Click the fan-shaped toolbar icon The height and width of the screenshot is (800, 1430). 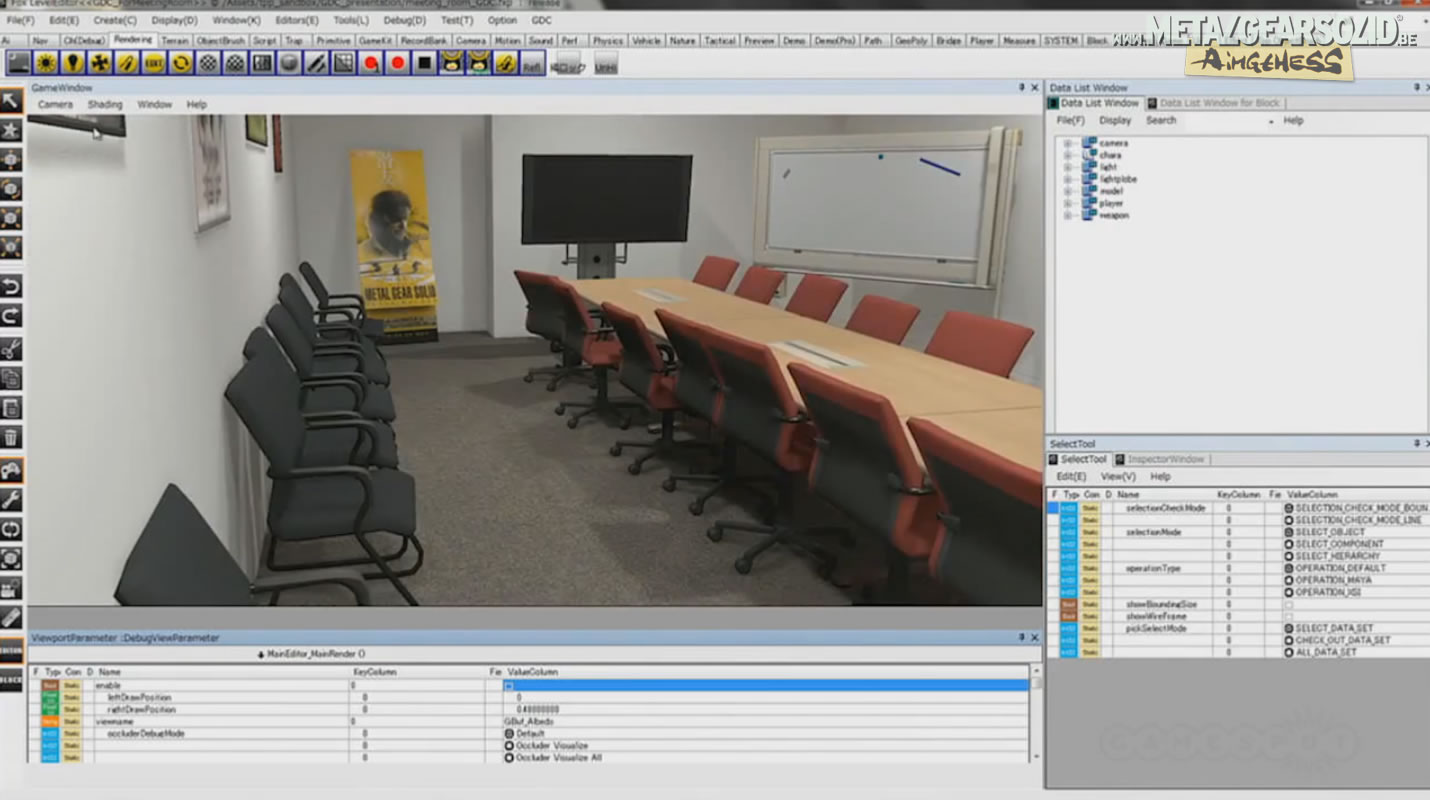click(100, 63)
